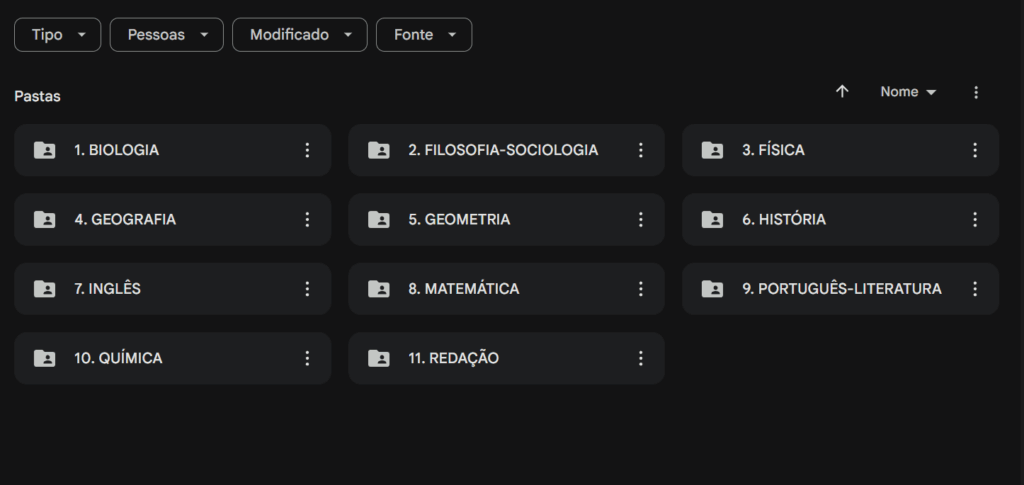Open the Fonte filter dropdown
This screenshot has height=485, width=1024.
[x=424, y=35]
